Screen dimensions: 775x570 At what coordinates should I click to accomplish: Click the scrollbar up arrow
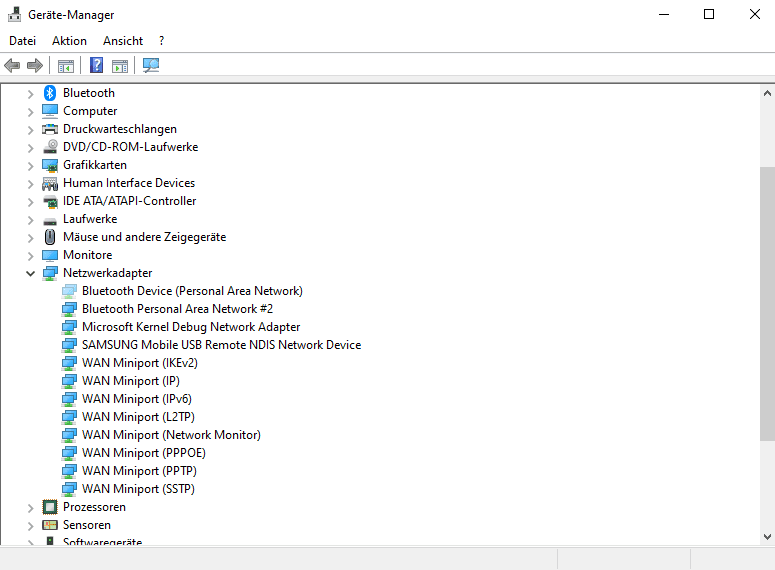point(767,93)
